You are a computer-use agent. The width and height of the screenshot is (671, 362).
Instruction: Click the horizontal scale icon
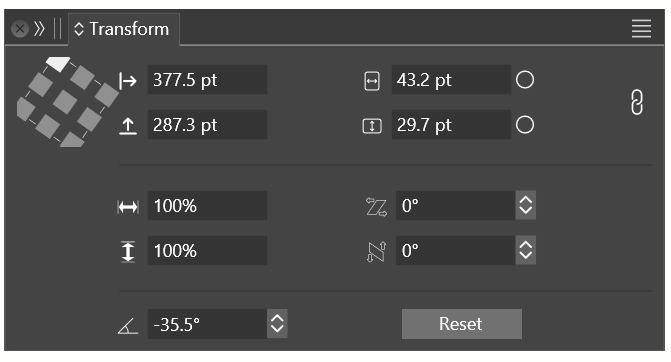click(x=128, y=207)
